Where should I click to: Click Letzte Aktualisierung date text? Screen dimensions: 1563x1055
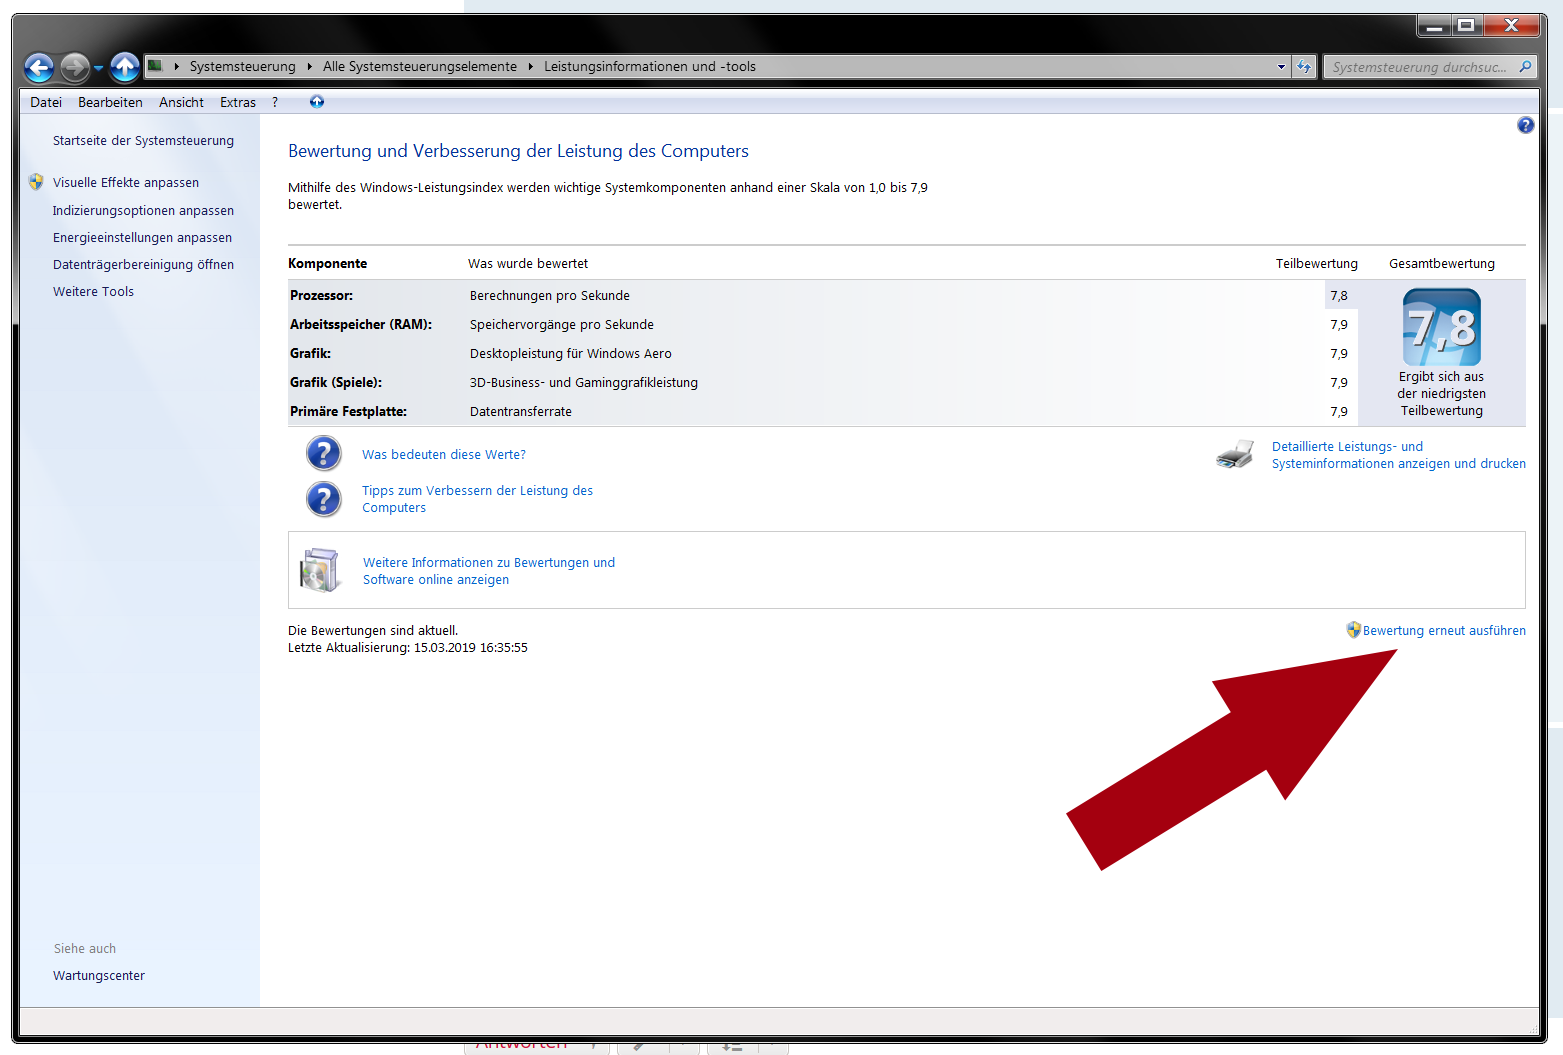[408, 648]
